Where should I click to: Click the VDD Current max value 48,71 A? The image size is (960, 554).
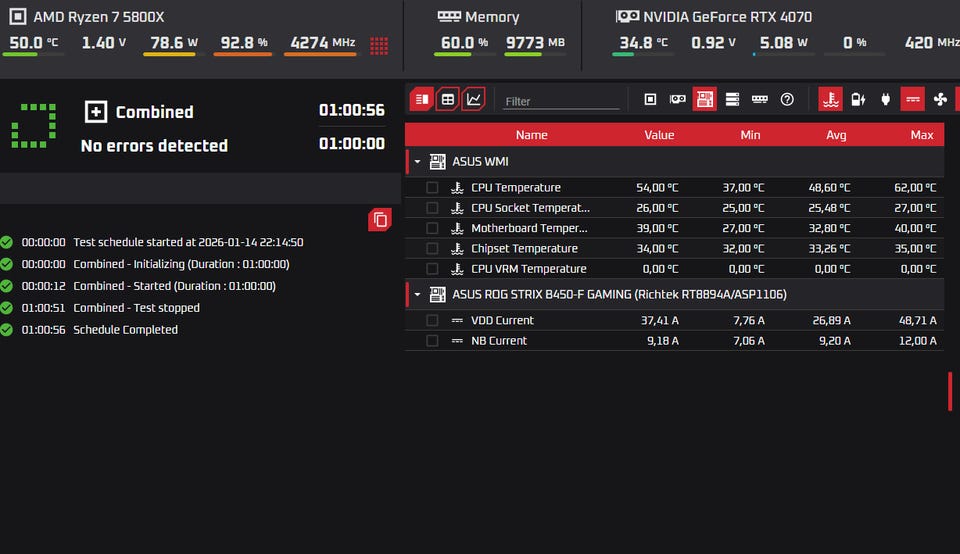click(917, 320)
